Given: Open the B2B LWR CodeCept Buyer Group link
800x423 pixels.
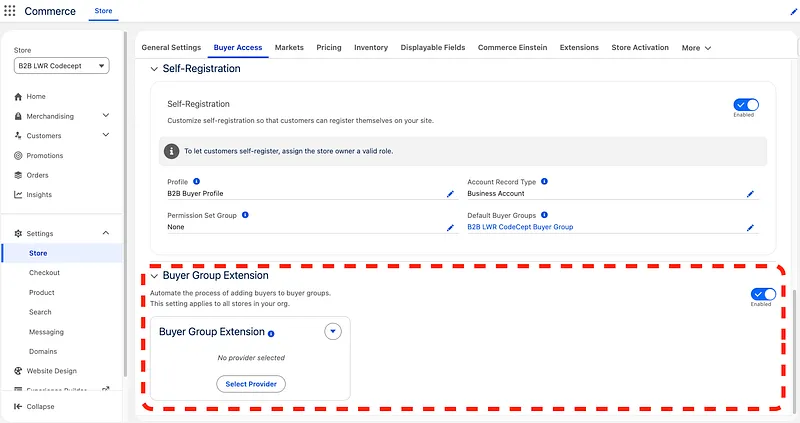Looking at the screenshot, I should (520, 227).
